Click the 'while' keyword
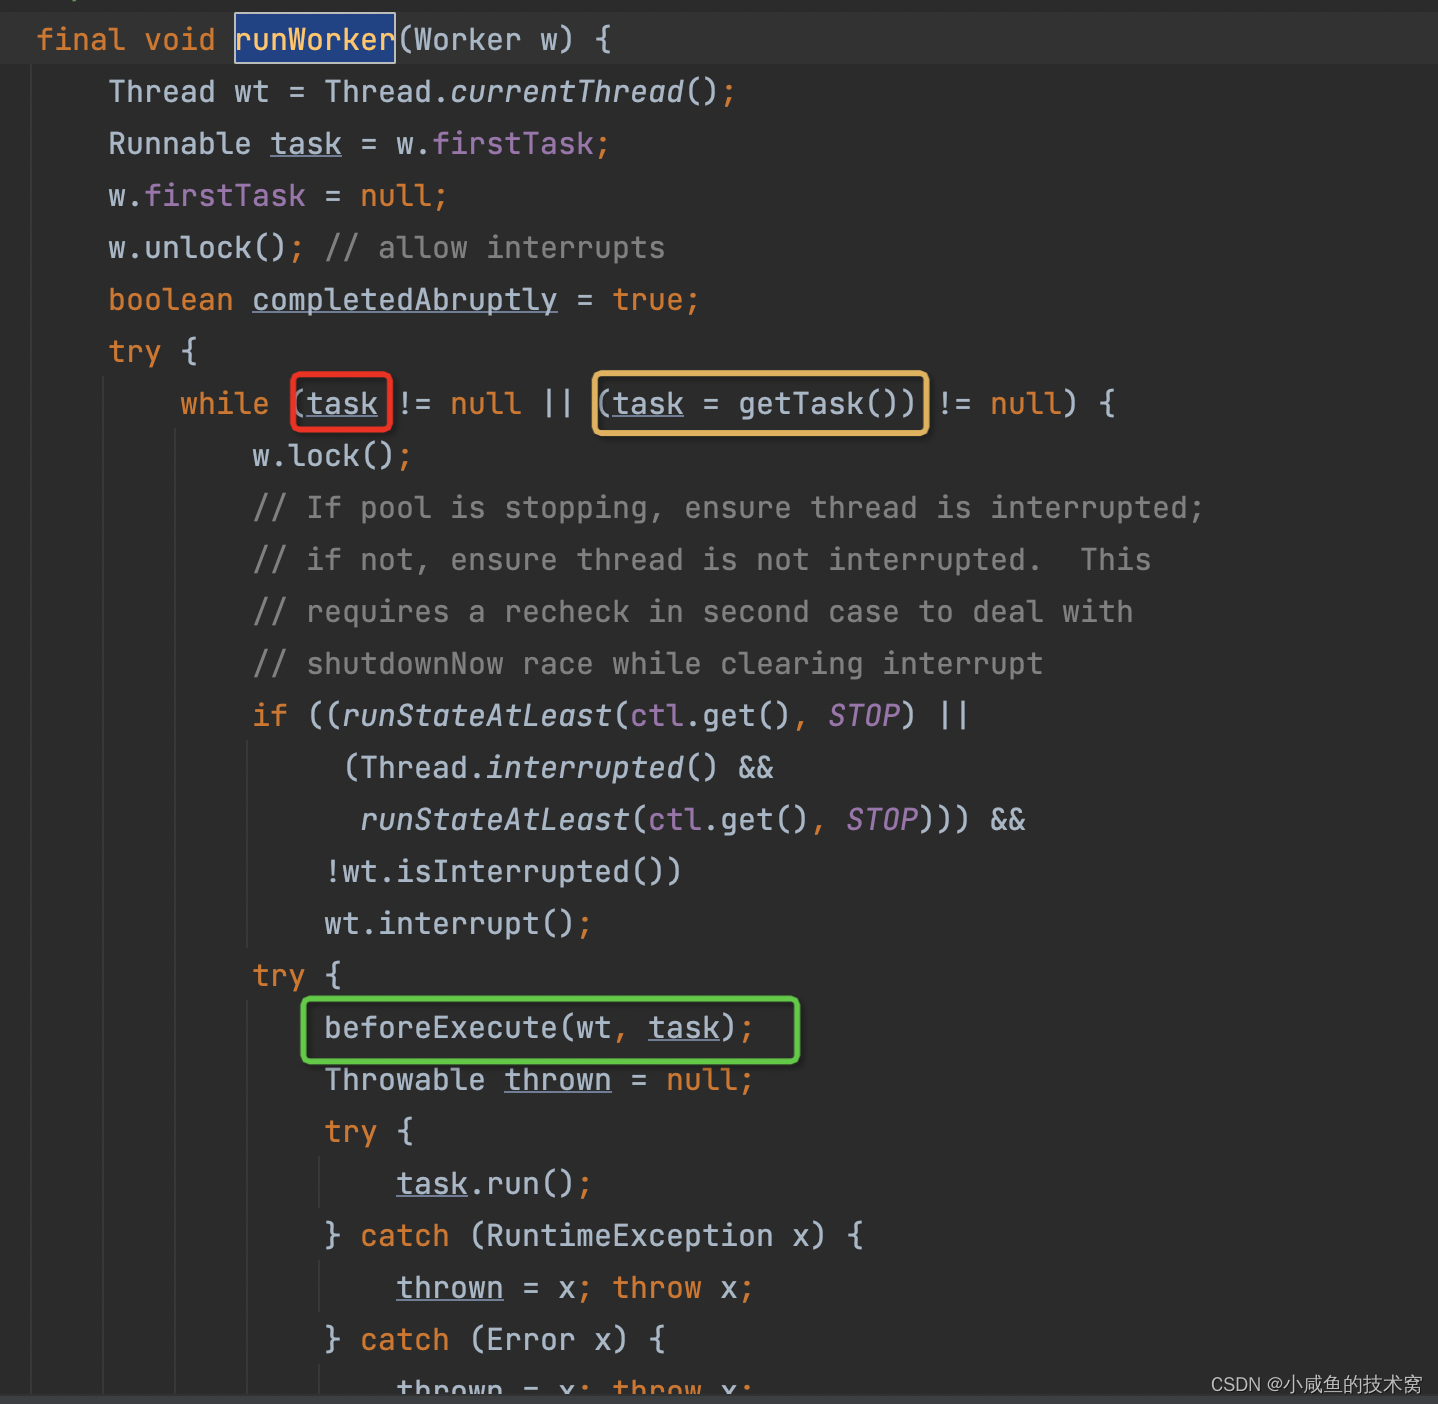Viewport: 1438px width, 1404px height. point(224,404)
